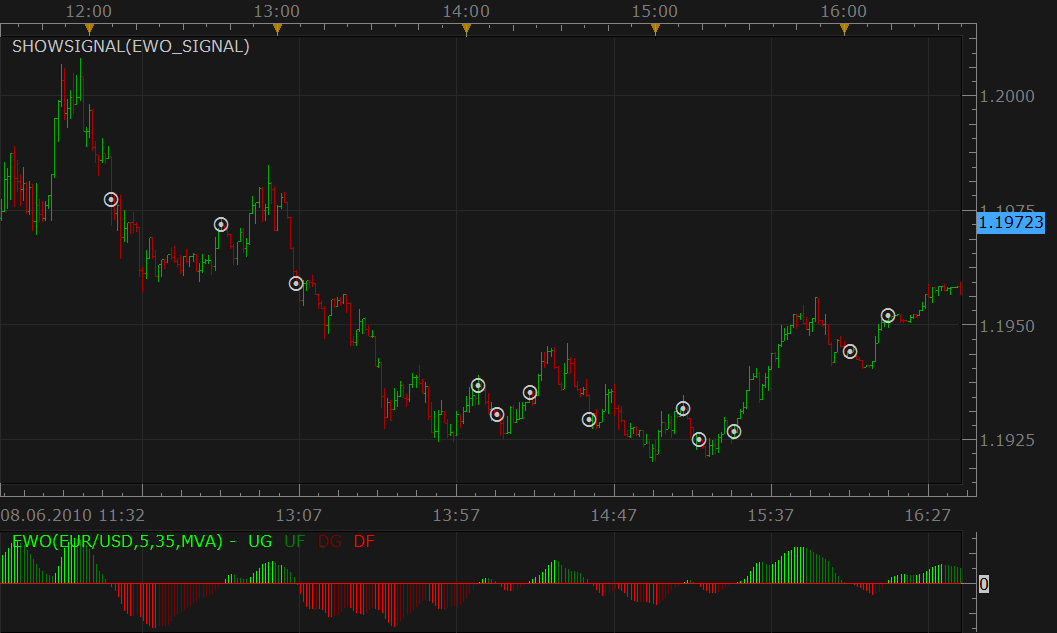Click the DG legend entry
The width and height of the screenshot is (1057, 633).
pos(330,541)
